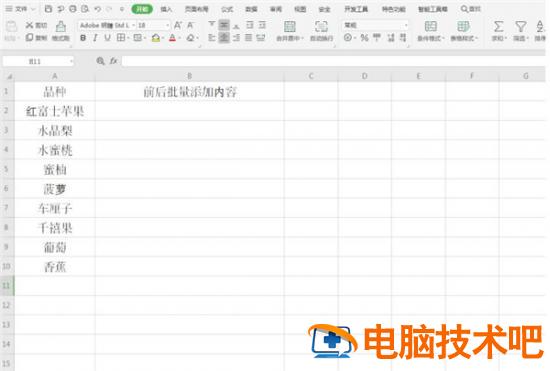Click the AutoSum sigma icon
550x371 pixels.
click(x=498, y=26)
